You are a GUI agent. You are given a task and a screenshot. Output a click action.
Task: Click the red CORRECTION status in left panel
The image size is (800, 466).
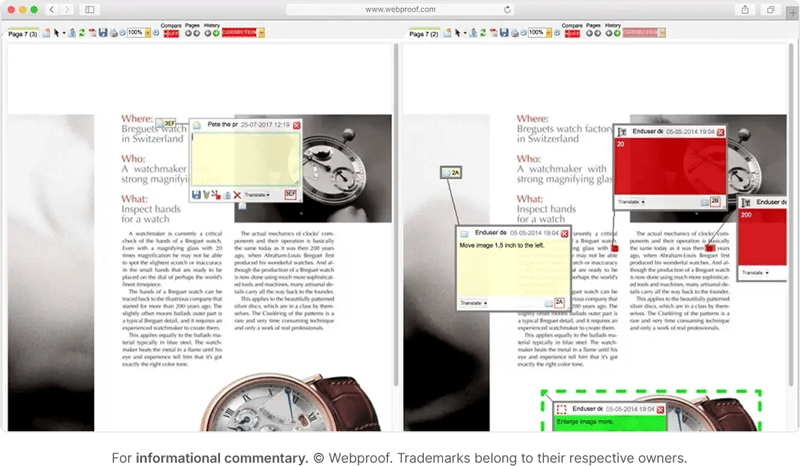coord(239,33)
